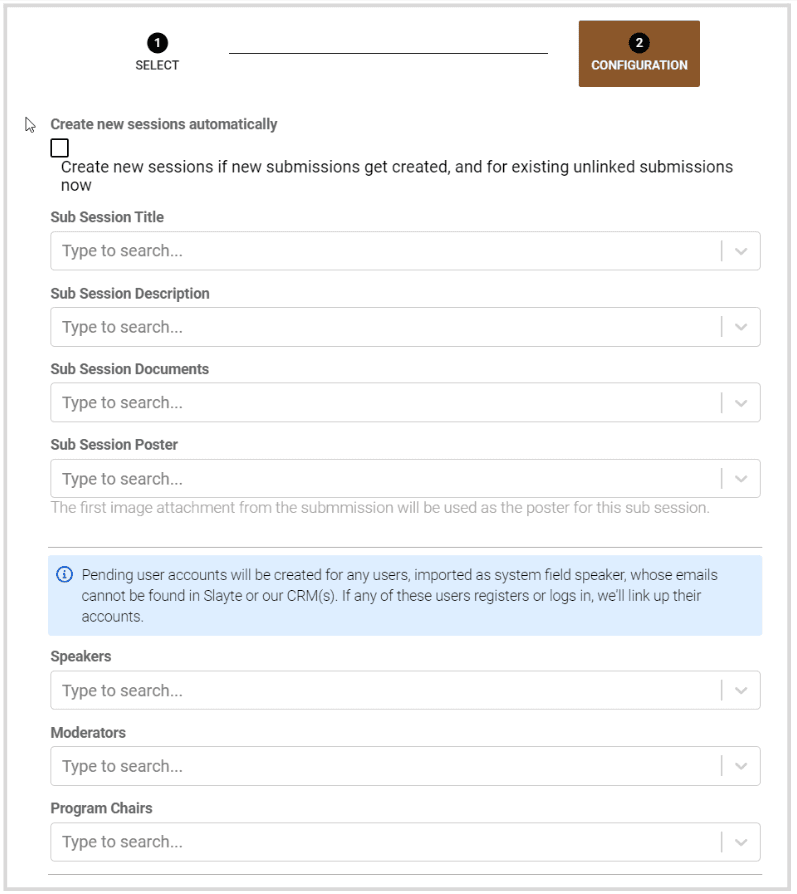The height and width of the screenshot is (894, 797).
Task: Expand the Moderators dropdown arrow
Action: point(741,767)
